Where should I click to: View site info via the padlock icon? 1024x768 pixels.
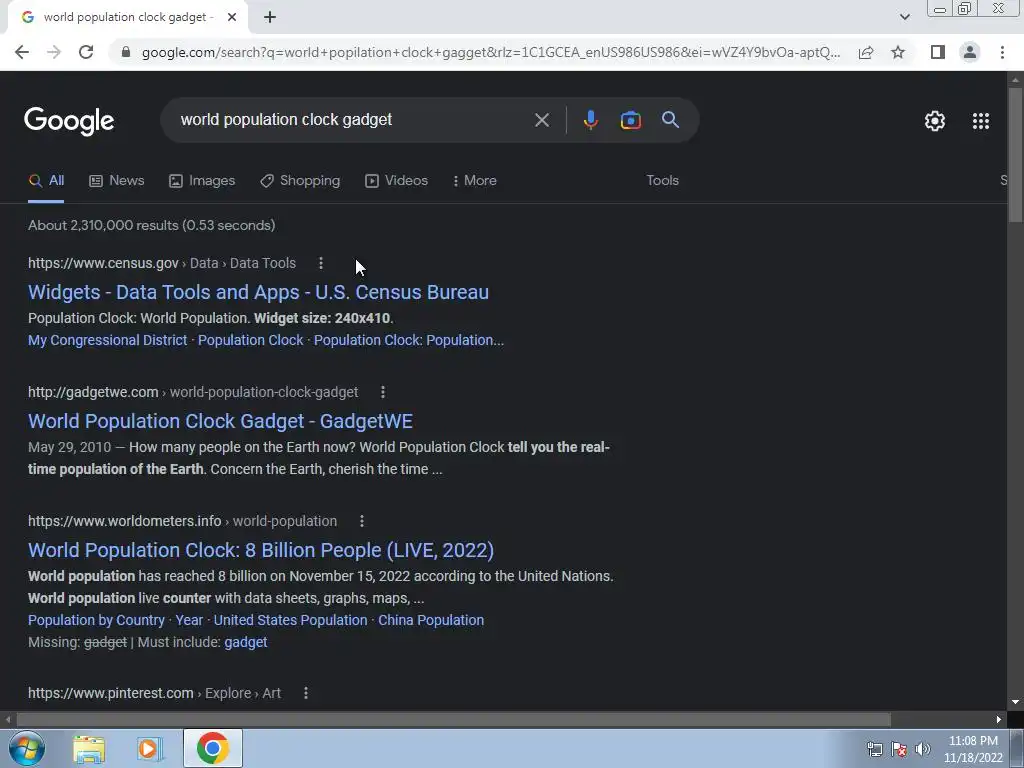[x=126, y=52]
